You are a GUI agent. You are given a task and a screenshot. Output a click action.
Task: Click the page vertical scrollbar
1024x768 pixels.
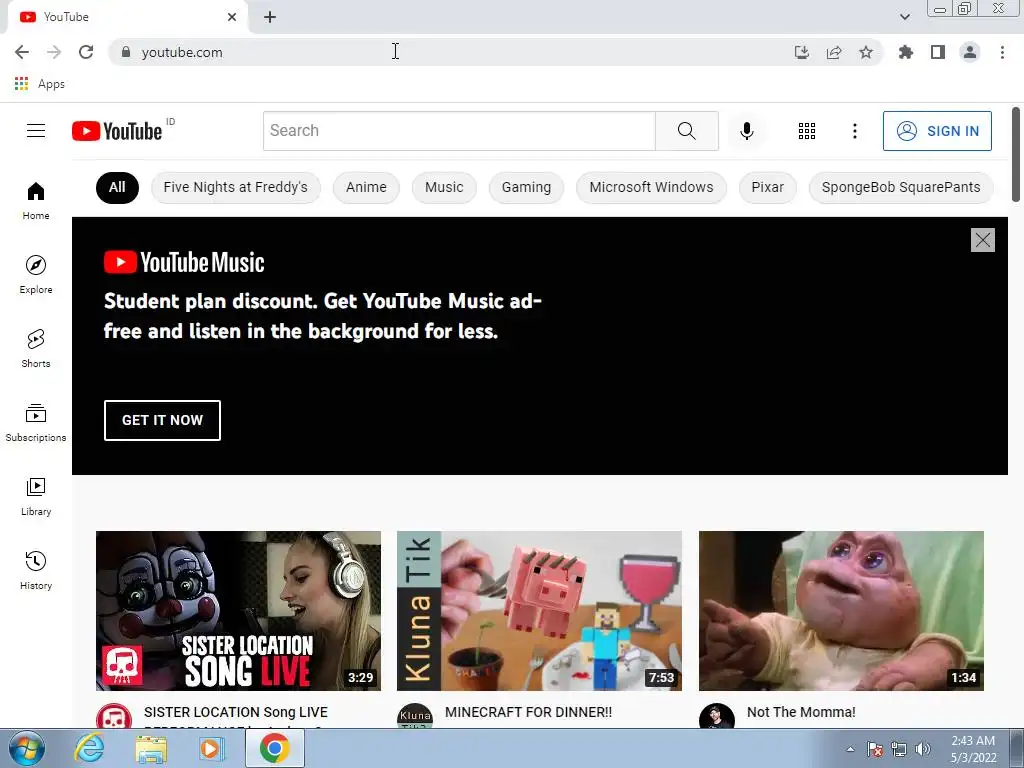(x=1016, y=155)
